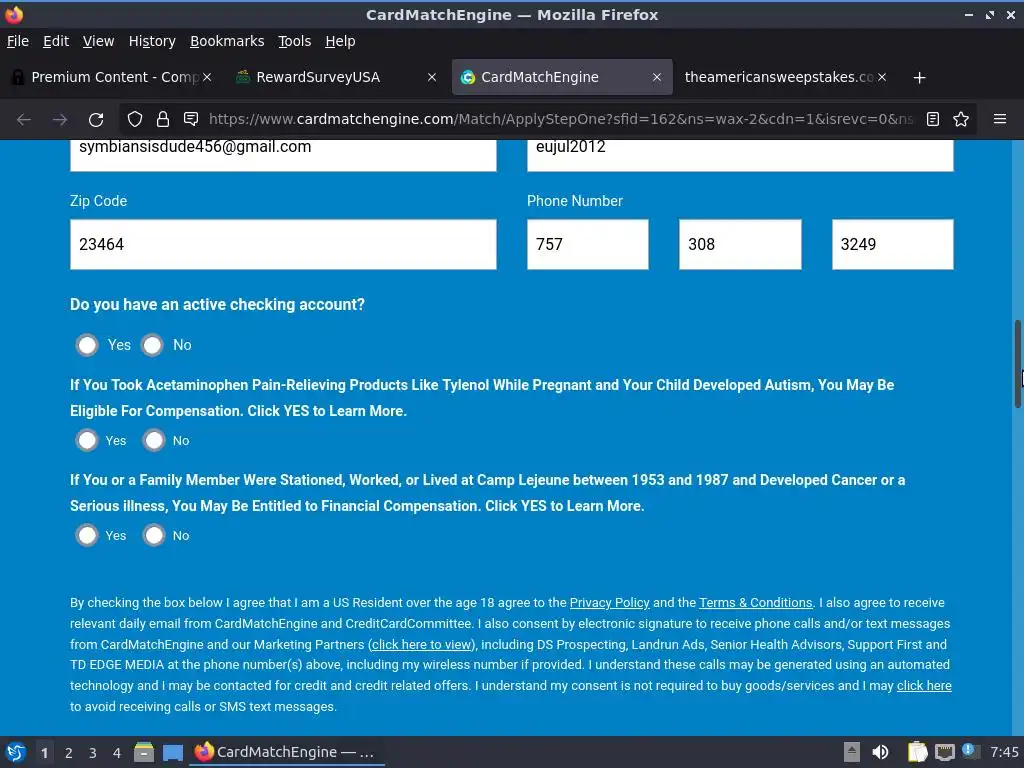Image resolution: width=1024 pixels, height=768 pixels.
Task: Go back with the back arrow
Action: click(24, 120)
